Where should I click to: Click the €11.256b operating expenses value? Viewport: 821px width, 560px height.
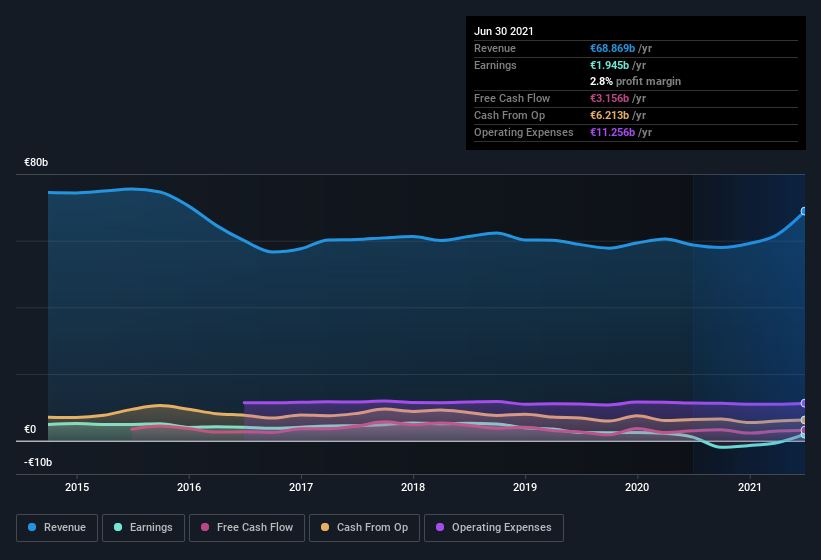(x=613, y=132)
